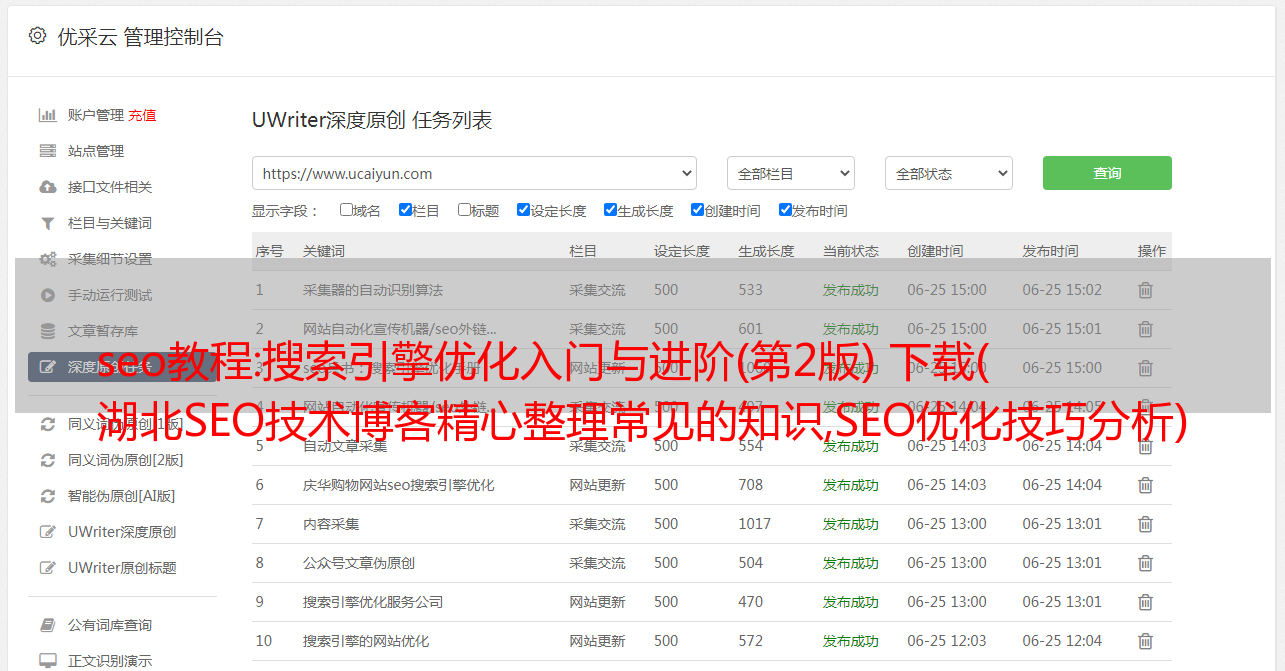
Task: Click the 操作 column header
Action: 1152,251
